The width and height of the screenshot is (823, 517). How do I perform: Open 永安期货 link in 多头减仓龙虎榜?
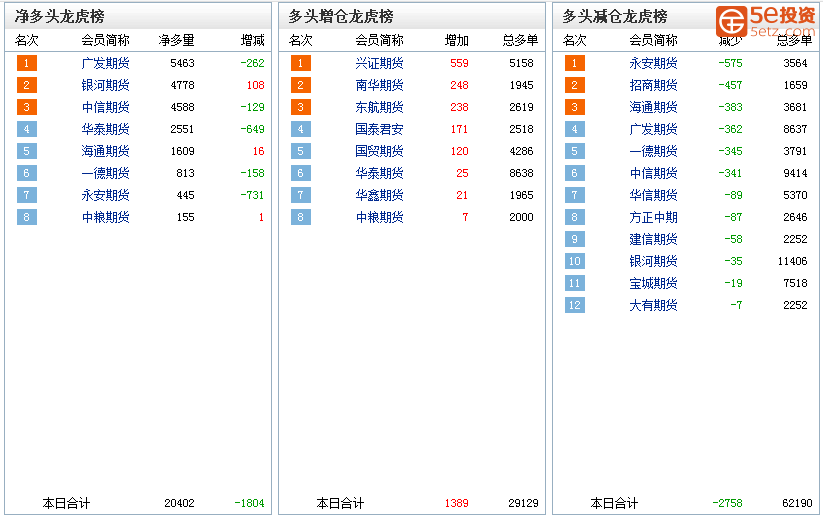(x=653, y=64)
